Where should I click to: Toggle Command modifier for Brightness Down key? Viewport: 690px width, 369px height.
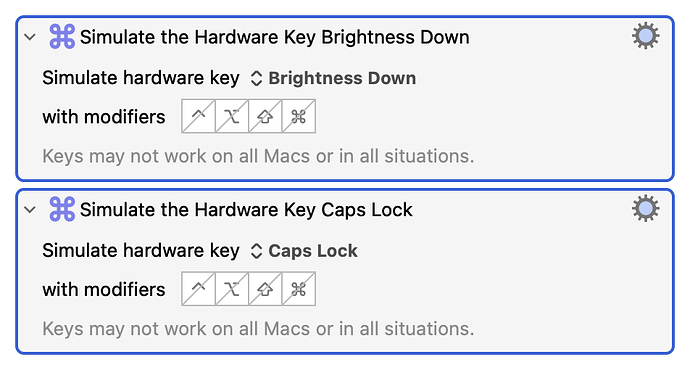(299, 116)
